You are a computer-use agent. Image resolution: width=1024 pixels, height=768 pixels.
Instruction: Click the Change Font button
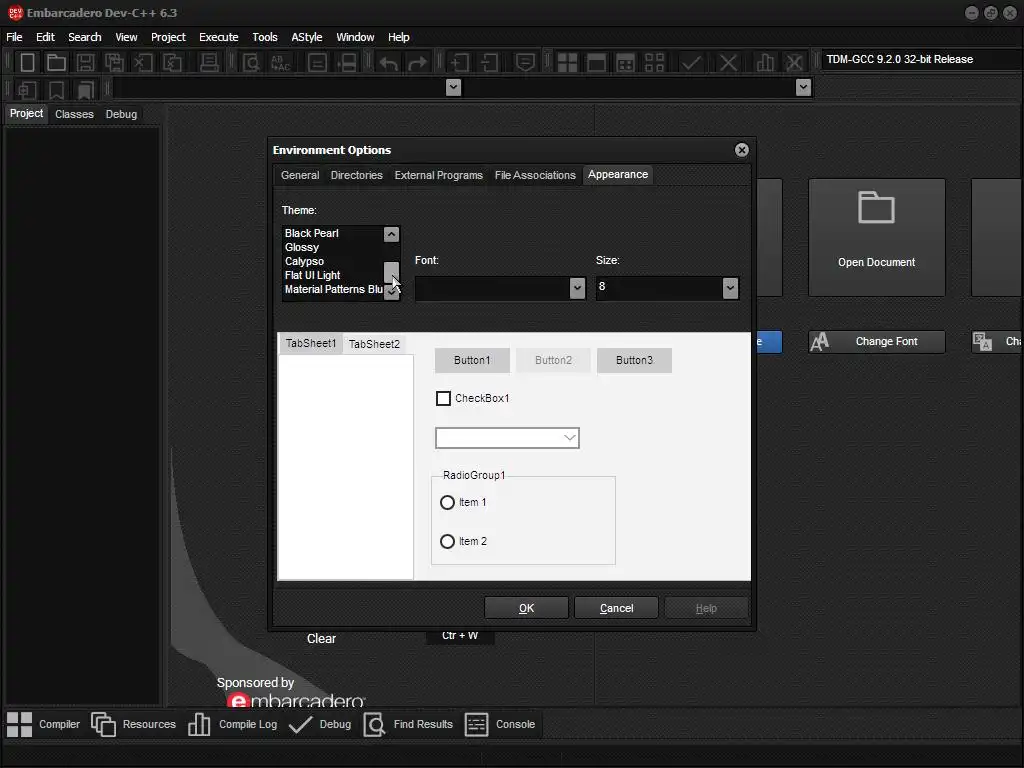(x=876, y=342)
